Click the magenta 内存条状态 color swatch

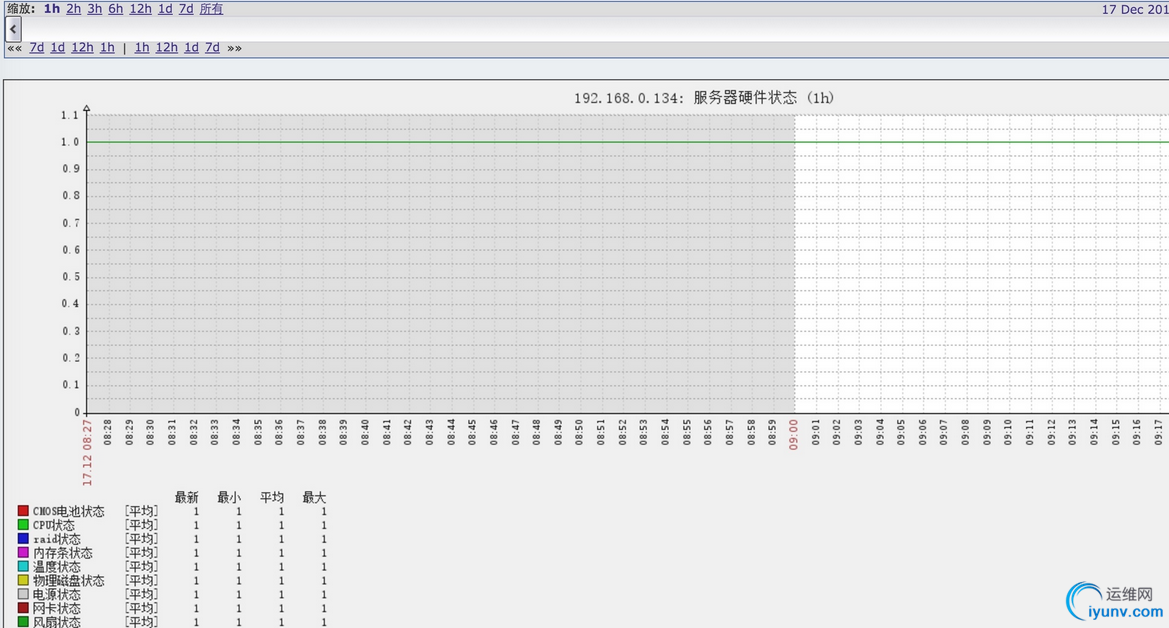(22, 552)
